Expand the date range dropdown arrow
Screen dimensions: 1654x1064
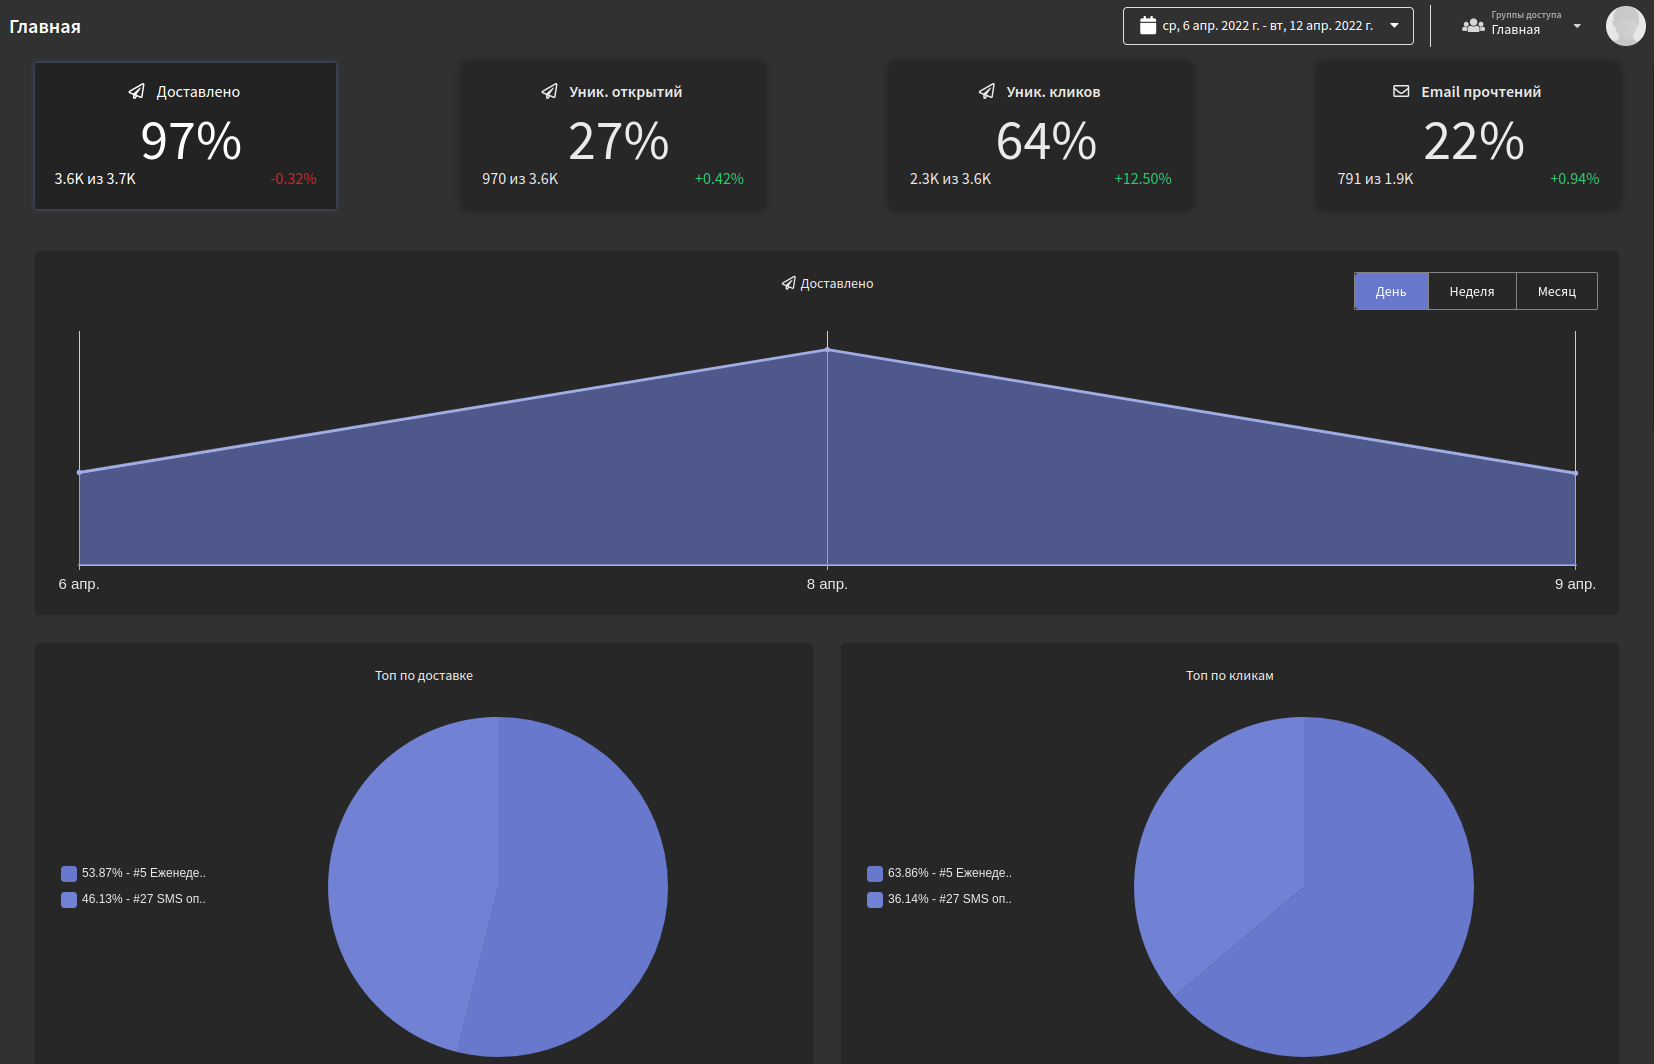click(1395, 26)
